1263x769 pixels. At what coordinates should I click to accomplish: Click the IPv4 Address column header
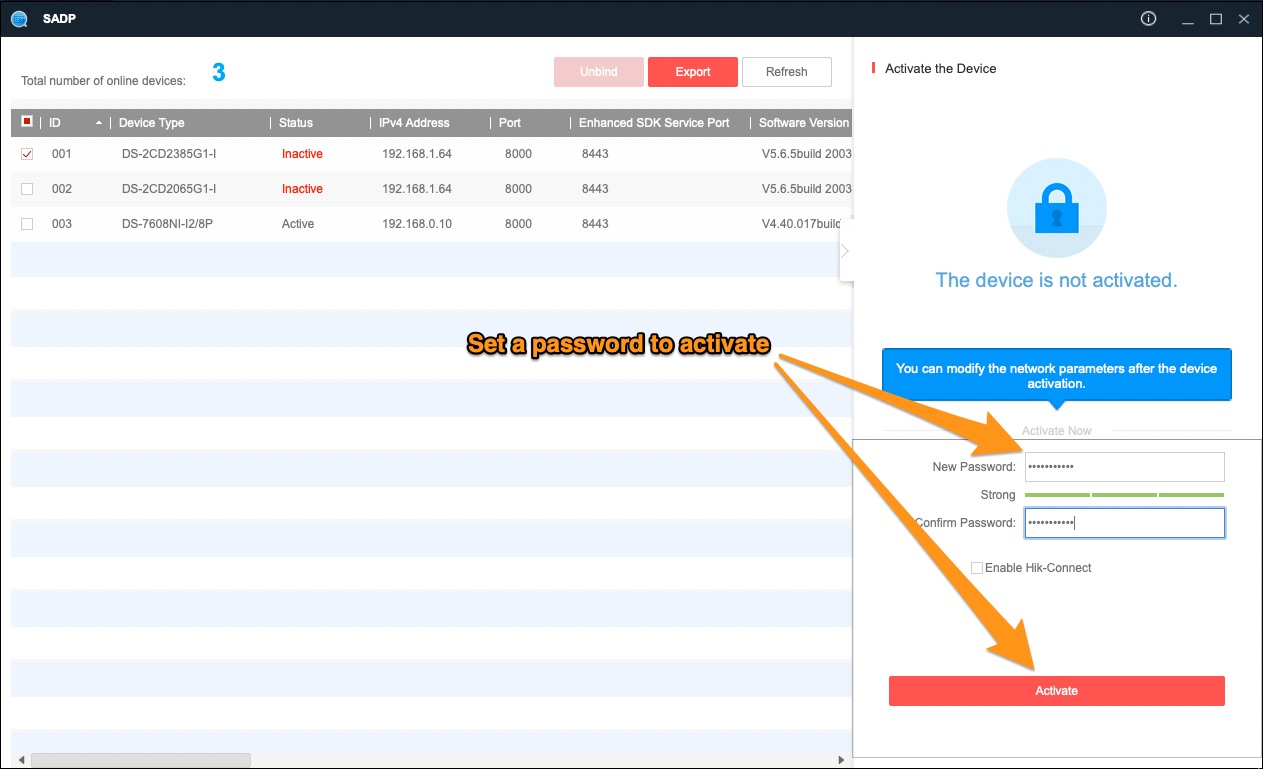[x=414, y=123]
